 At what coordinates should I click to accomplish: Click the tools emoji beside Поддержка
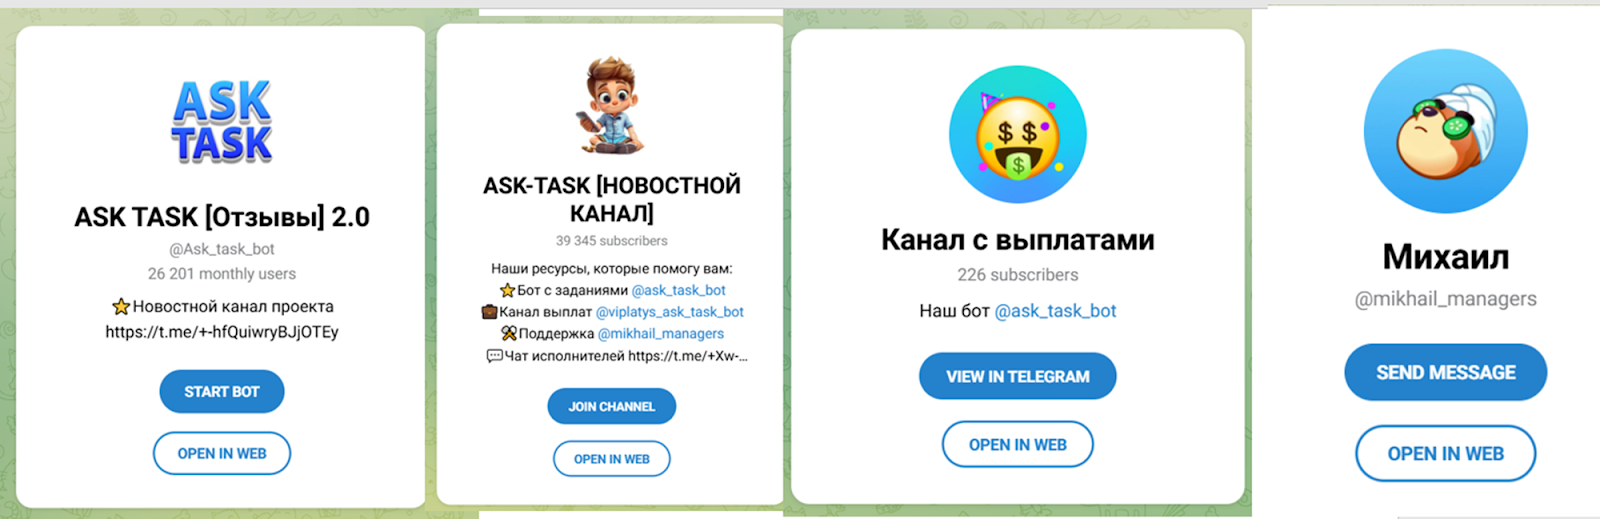509,333
